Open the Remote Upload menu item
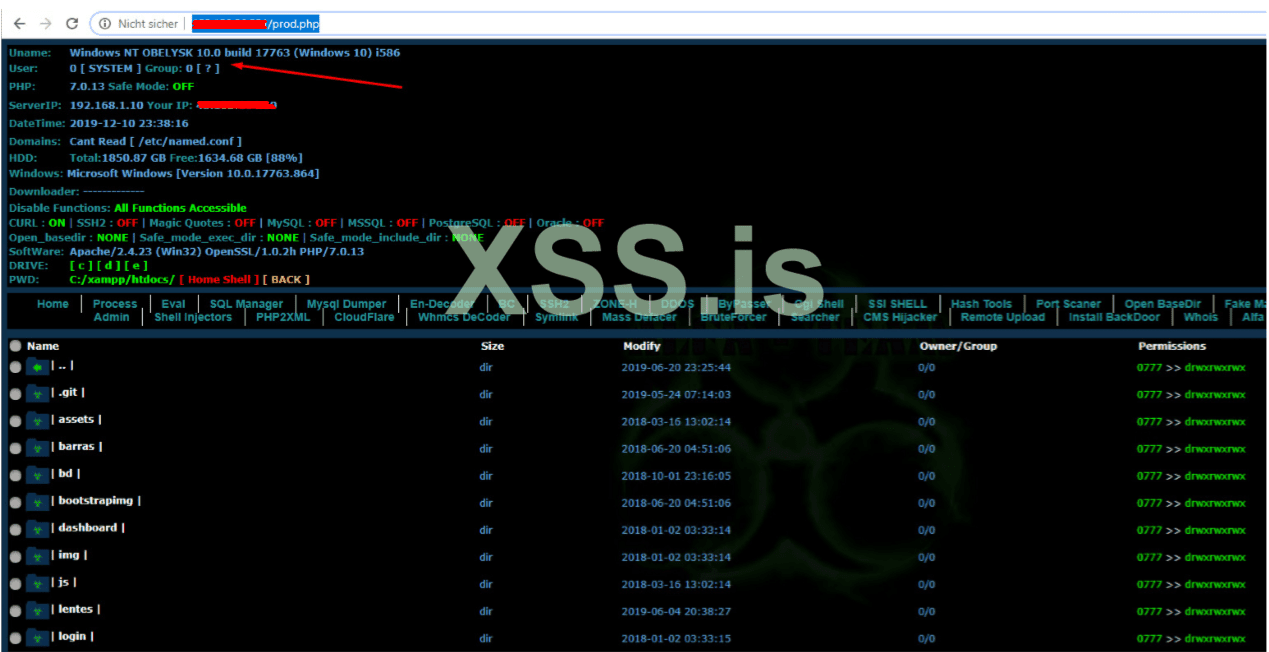 click(1003, 317)
